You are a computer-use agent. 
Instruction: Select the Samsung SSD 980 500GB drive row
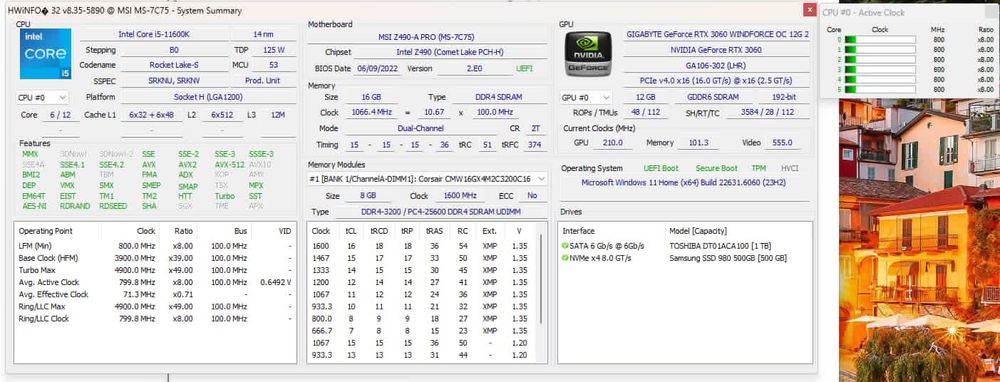(x=685, y=258)
